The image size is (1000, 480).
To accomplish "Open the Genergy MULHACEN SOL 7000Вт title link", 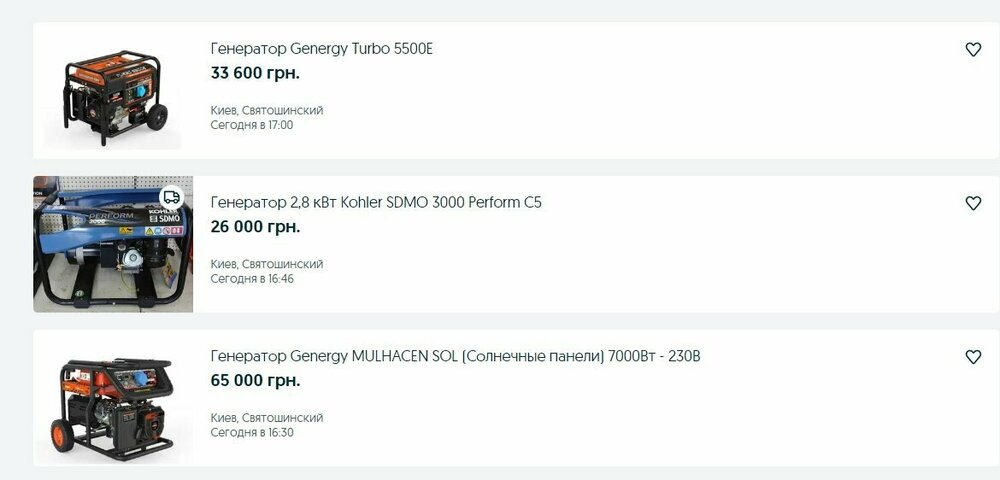I will 455,356.
